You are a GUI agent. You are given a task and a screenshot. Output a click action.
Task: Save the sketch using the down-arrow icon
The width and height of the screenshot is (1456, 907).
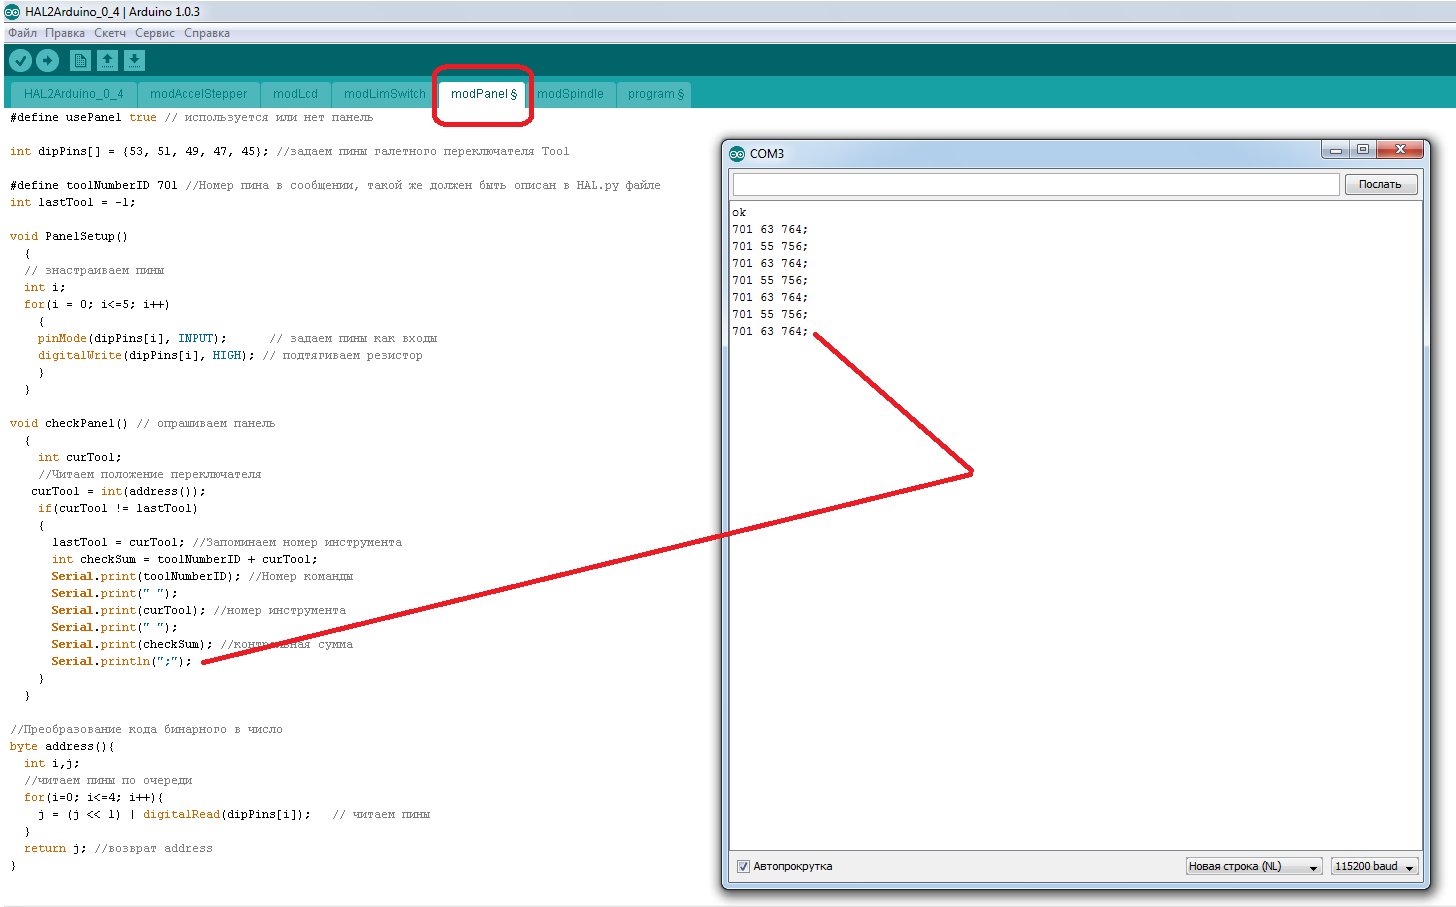point(134,61)
